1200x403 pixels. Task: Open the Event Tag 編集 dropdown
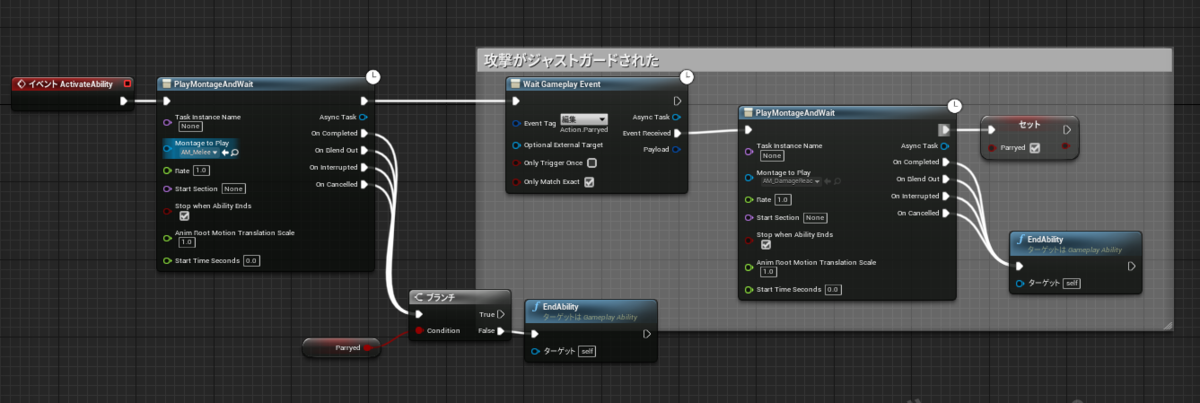click(583, 119)
